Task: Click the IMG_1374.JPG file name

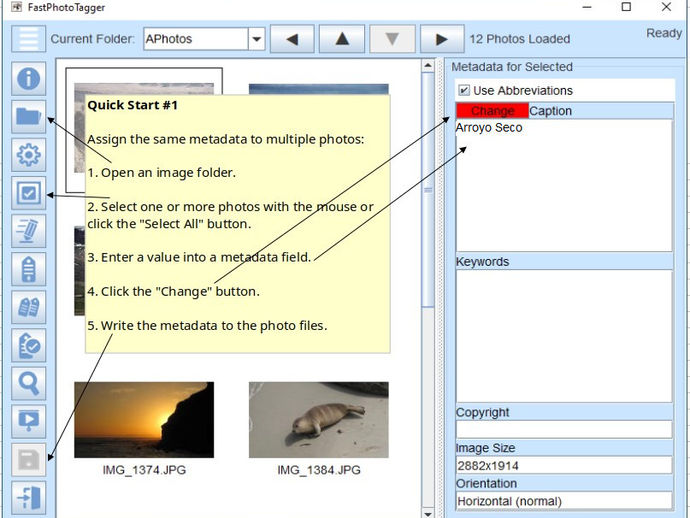Action: click(144, 470)
